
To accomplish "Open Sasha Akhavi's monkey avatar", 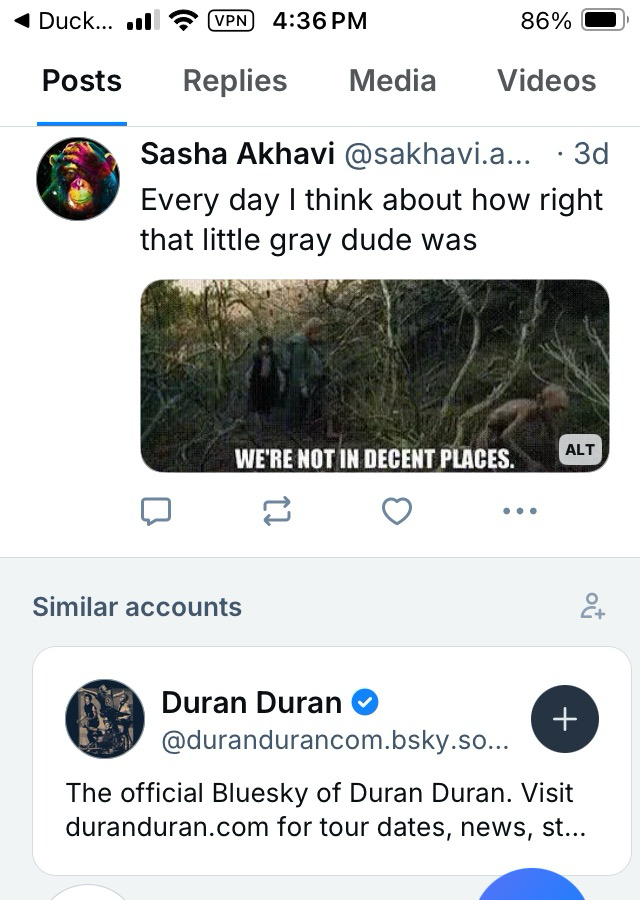I will pos(78,179).
